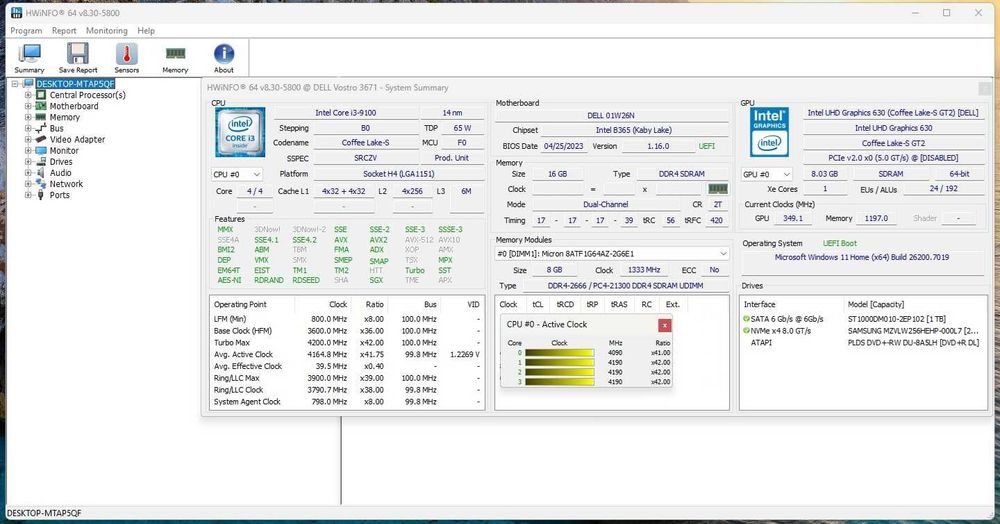Select the Audio tree item
This screenshot has height=524, width=1000.
pyautogui.click(x=61, y=173)
